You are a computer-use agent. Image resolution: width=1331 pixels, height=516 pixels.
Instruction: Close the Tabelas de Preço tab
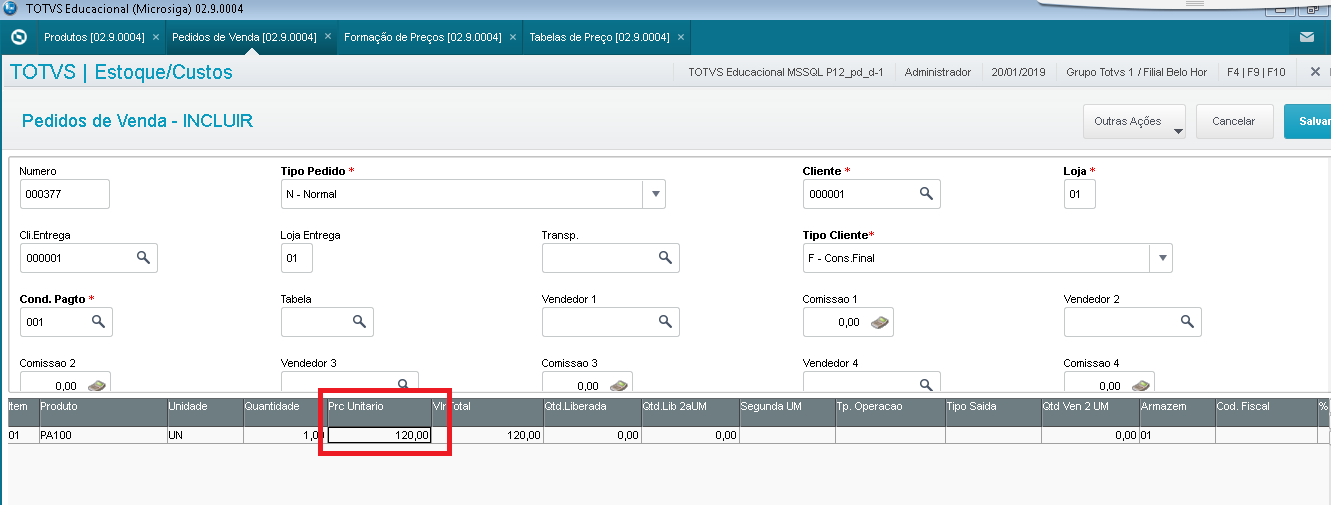tap(681, 37)
